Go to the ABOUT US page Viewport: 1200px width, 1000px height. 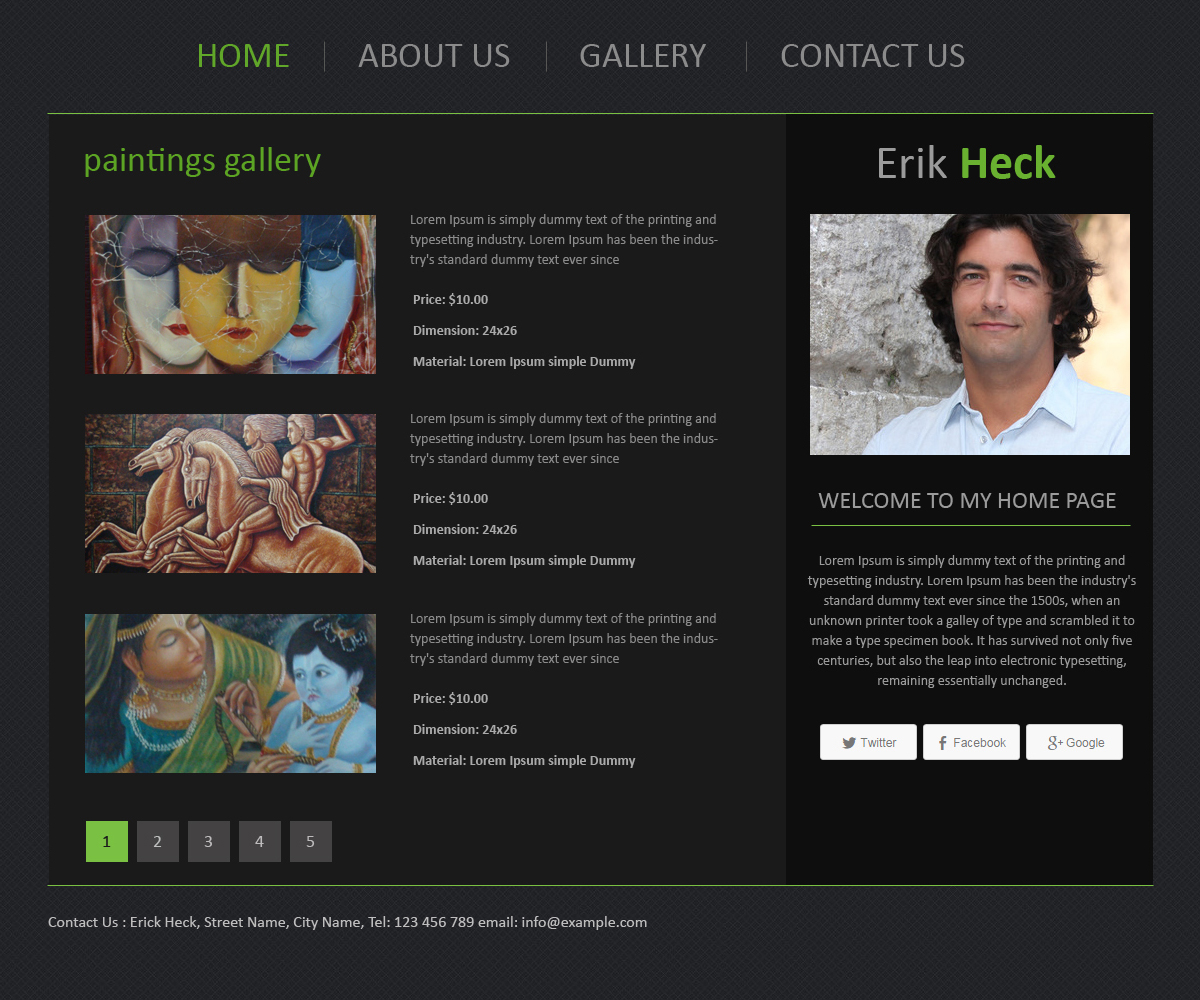(x=434, y=56)
